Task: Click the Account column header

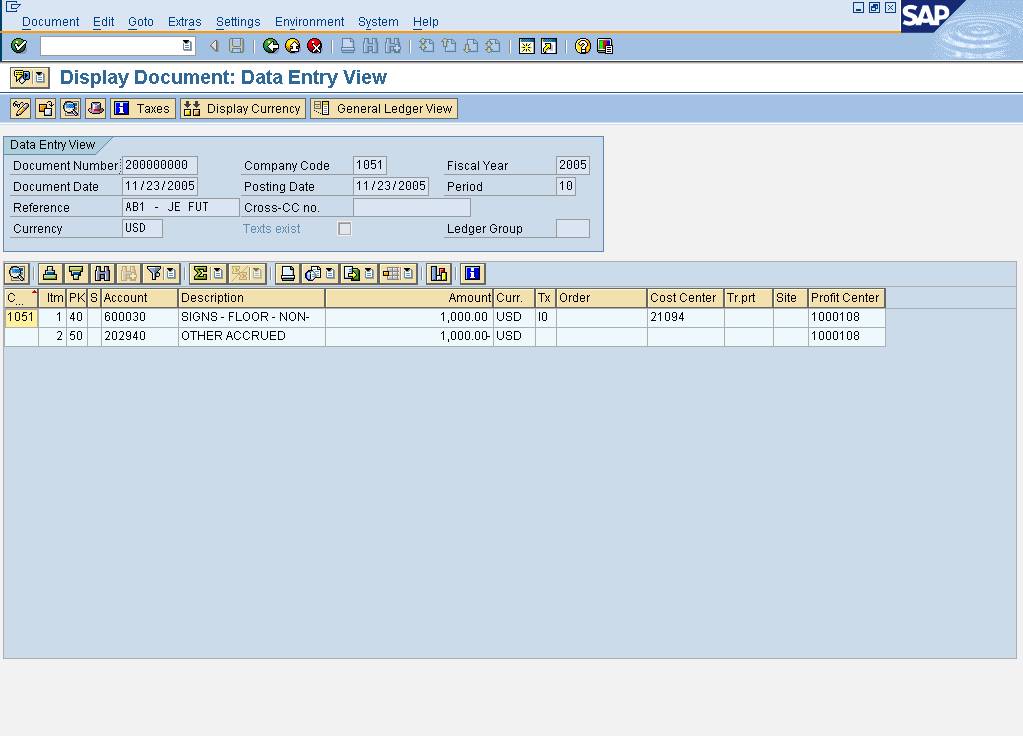Action: click(x=140, y=298)
